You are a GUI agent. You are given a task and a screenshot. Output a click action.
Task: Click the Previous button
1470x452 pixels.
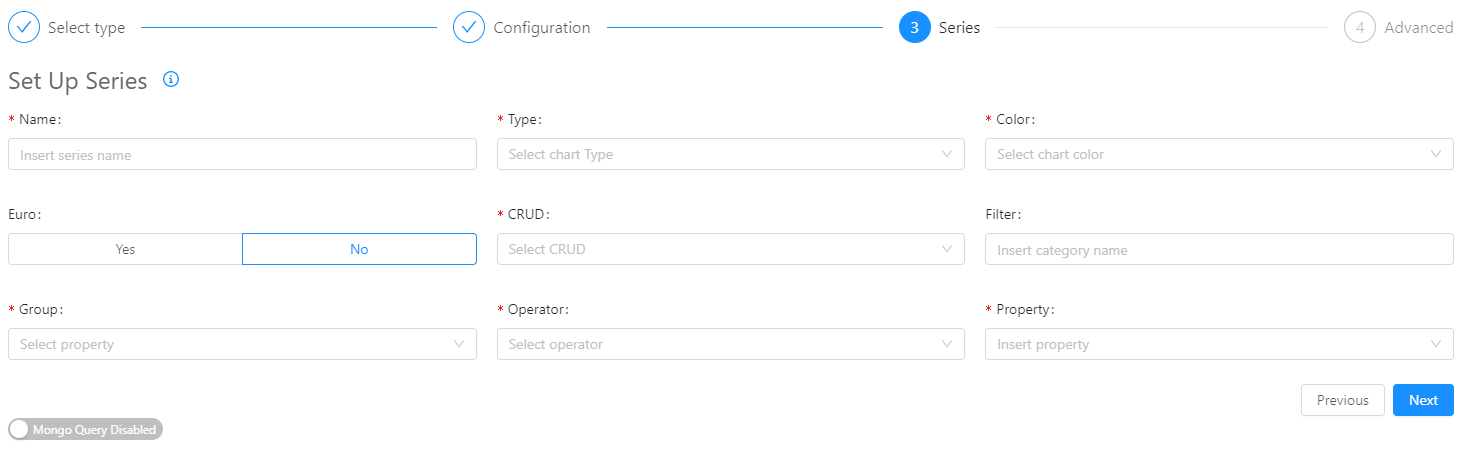point(1342,400)
